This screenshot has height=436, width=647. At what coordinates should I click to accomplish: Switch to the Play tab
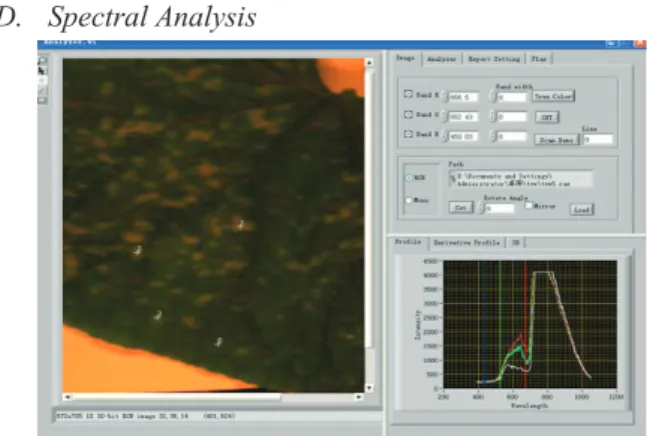(538, 59)
